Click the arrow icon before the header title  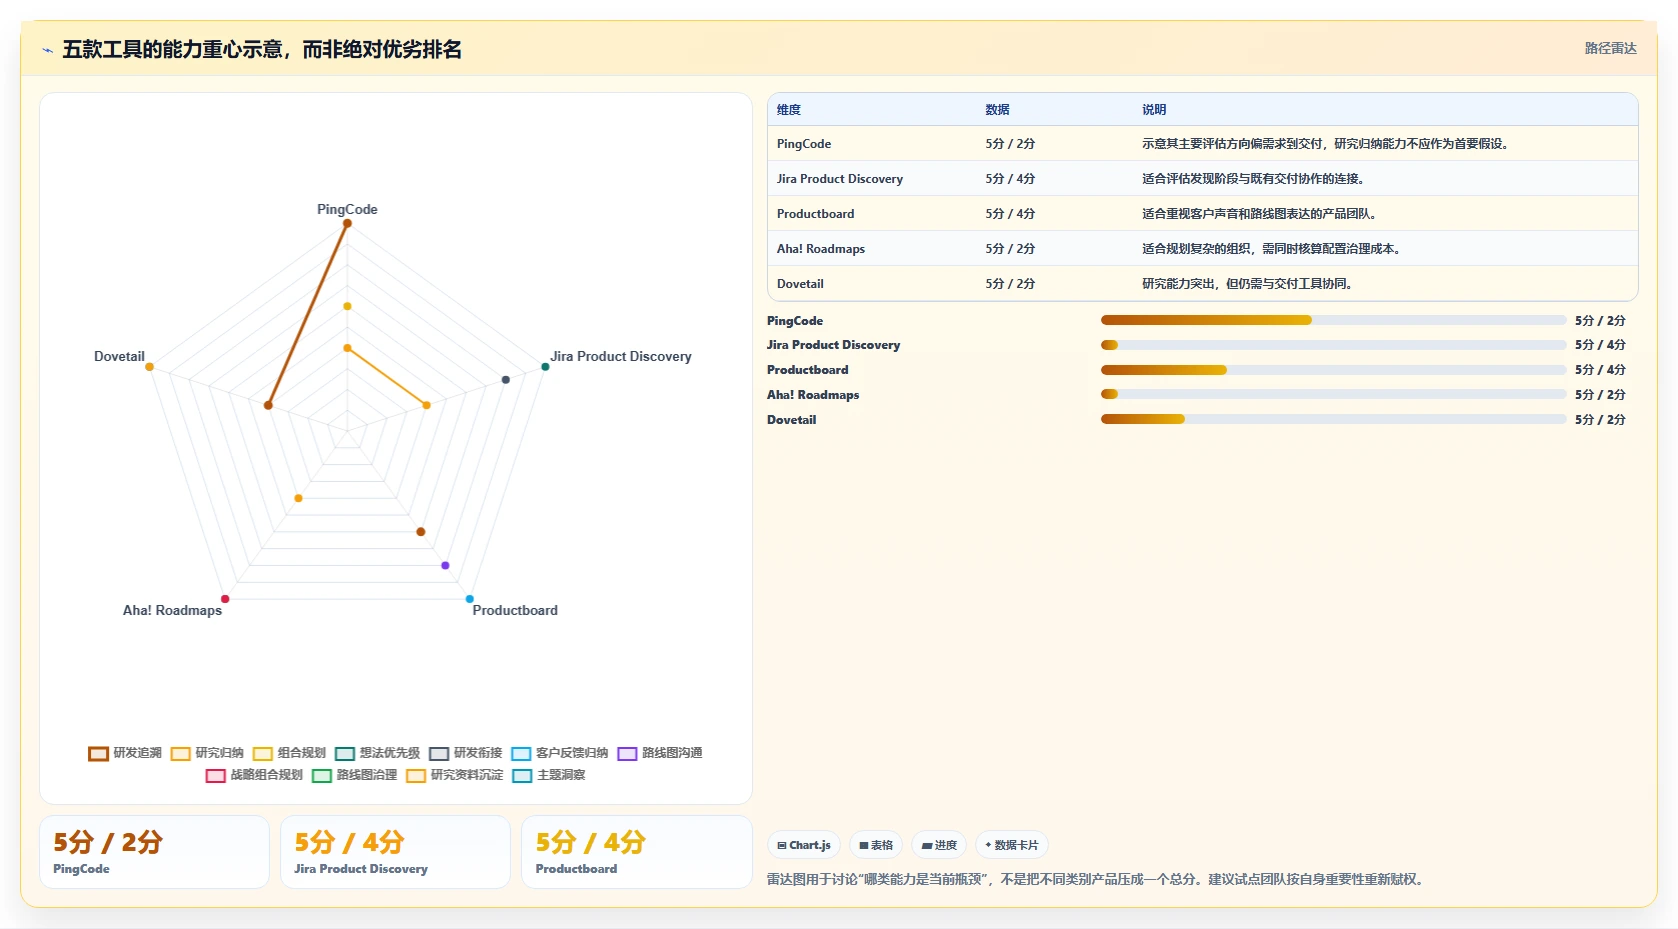click(x=47, y=49)
